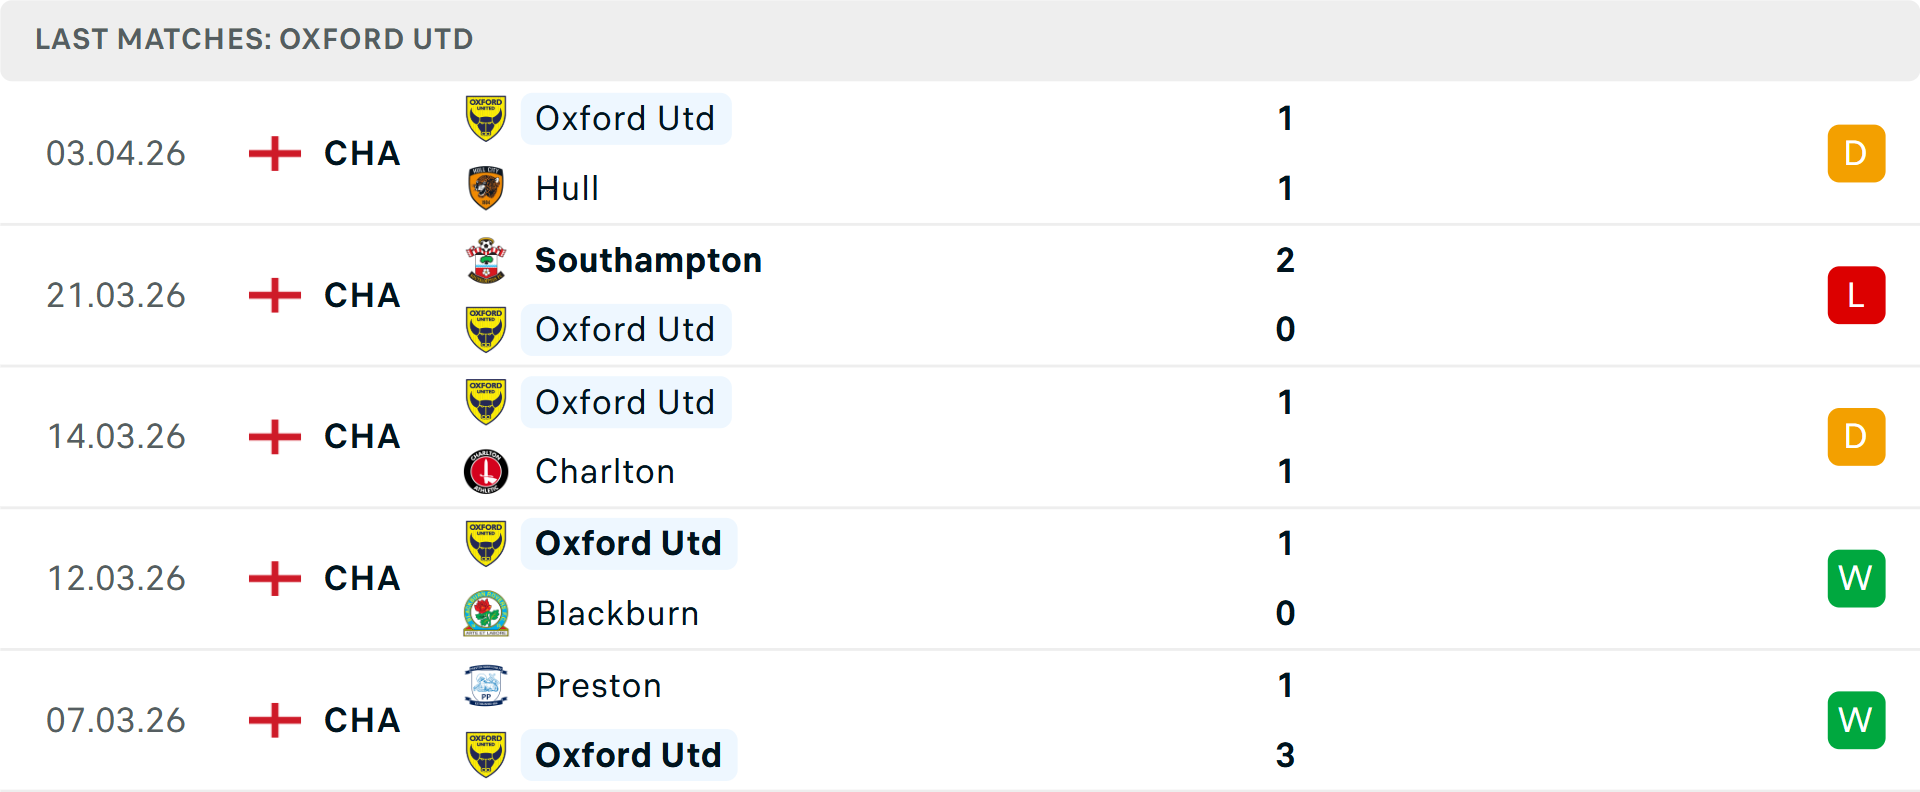Click the Southampton club crest

[486, 259]
